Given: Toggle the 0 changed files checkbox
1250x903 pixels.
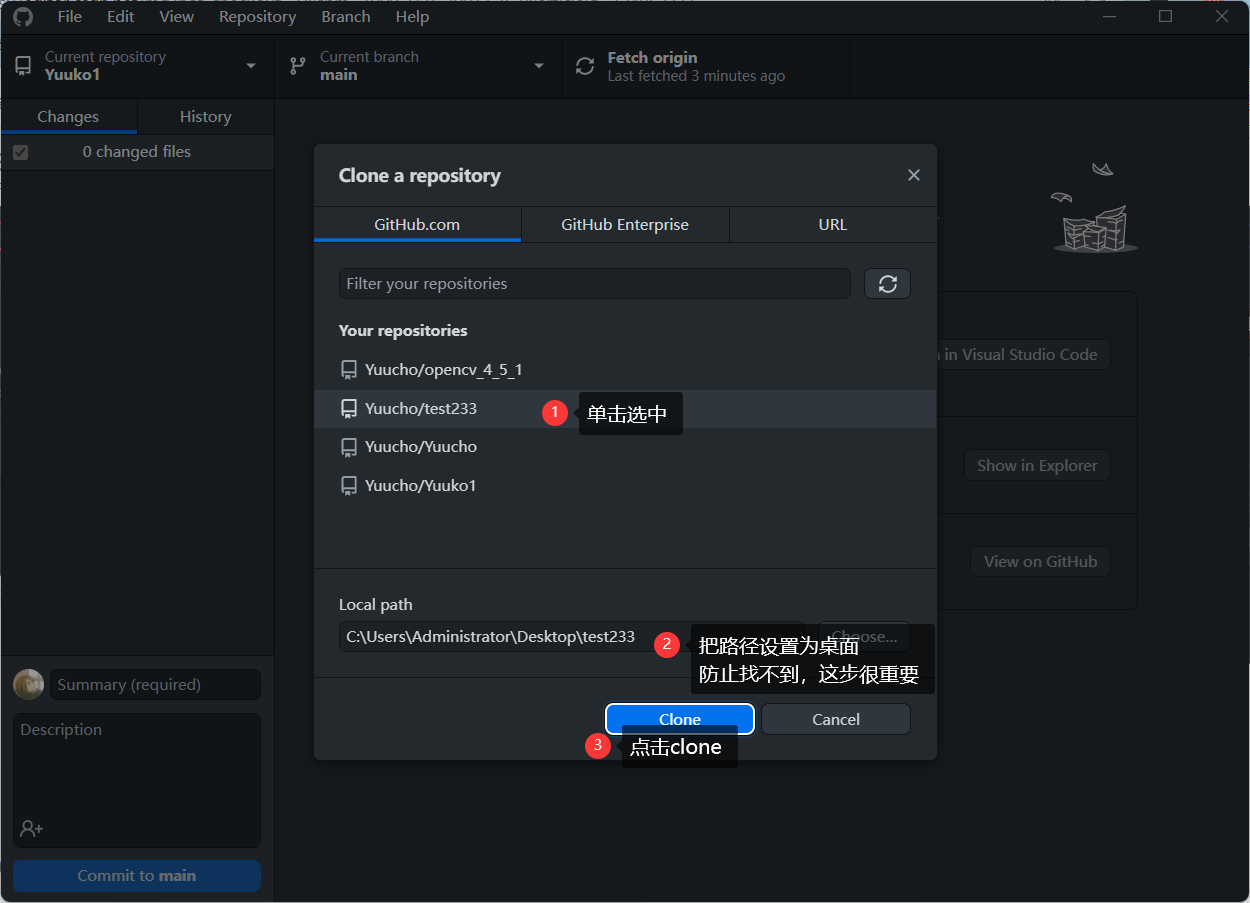Looking at the screenshot, I should (x=21, y=152).
